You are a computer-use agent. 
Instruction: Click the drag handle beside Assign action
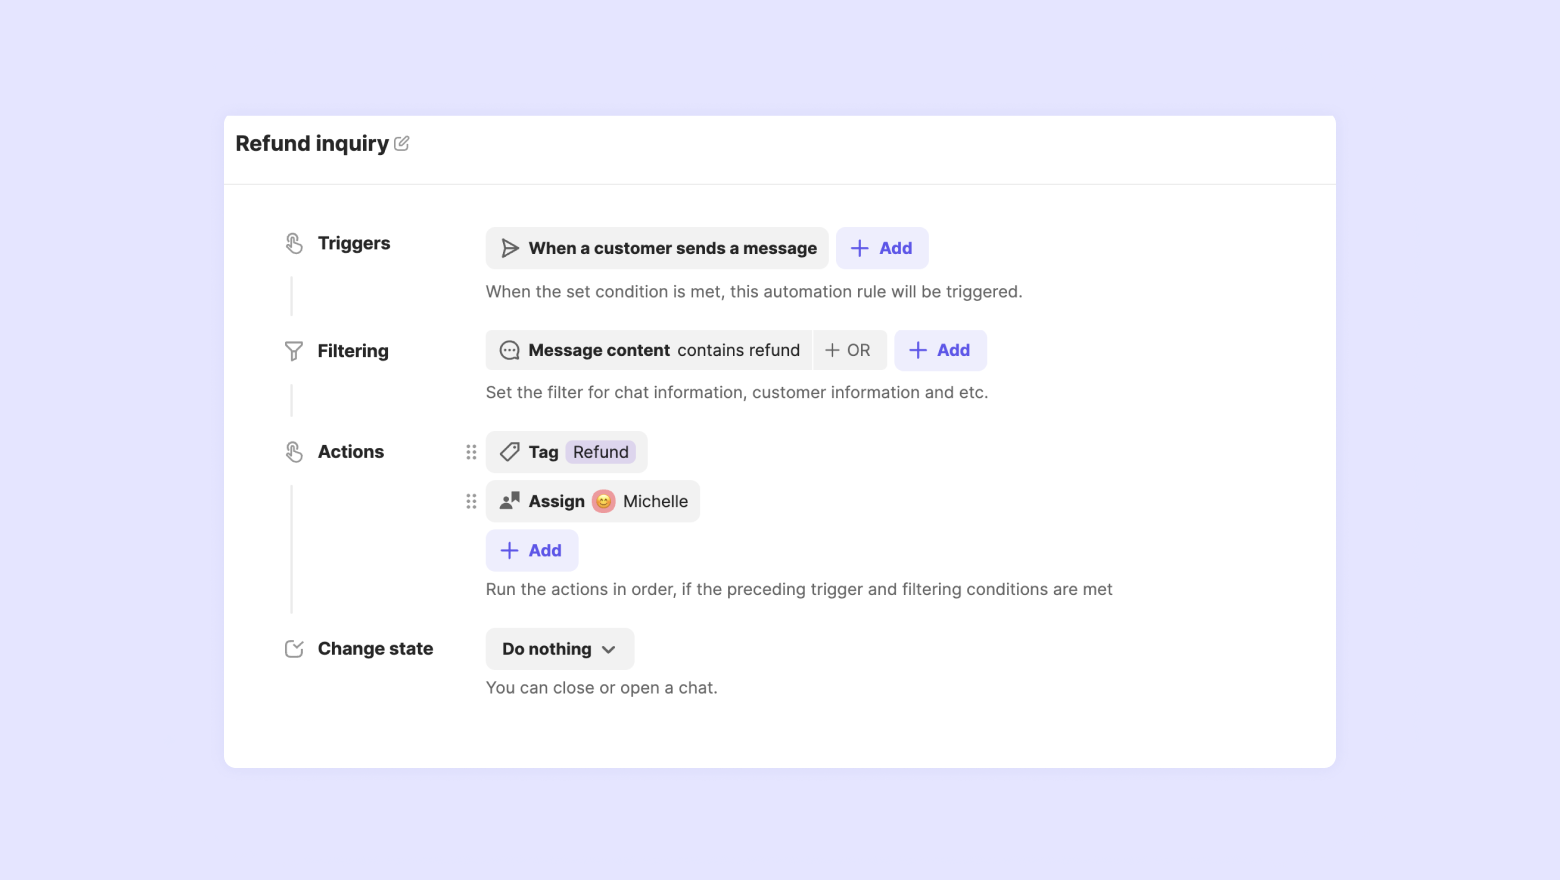(471, 501)
